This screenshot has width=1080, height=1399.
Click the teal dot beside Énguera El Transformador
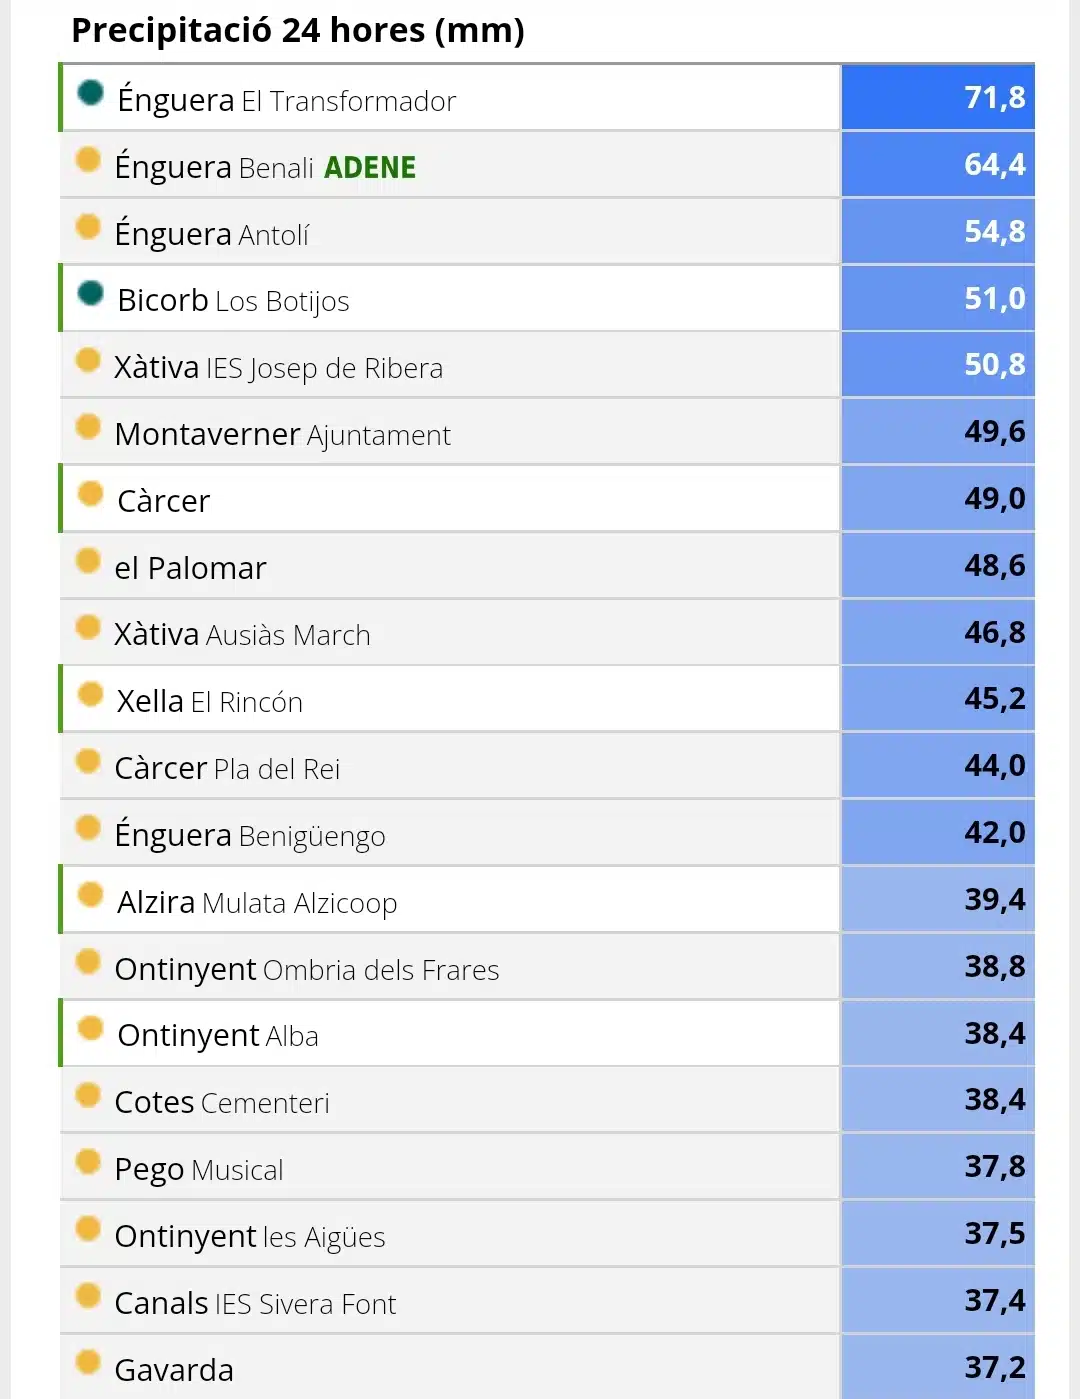point(91,93)
